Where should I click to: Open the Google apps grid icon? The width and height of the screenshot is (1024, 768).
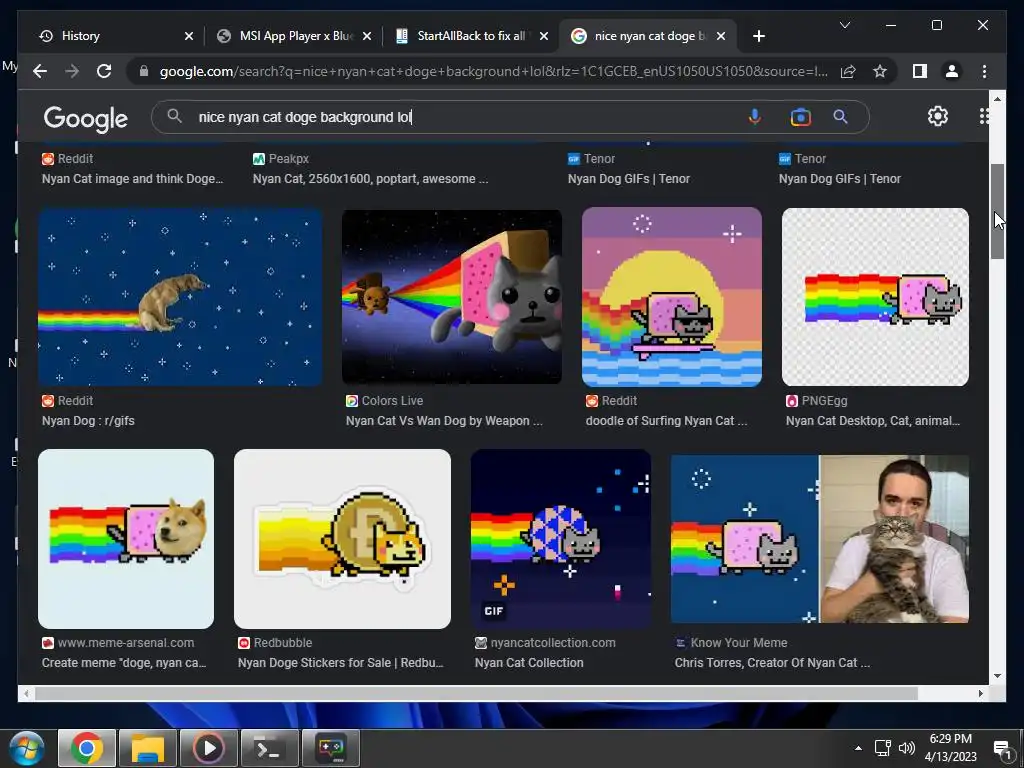pos(984,116)
